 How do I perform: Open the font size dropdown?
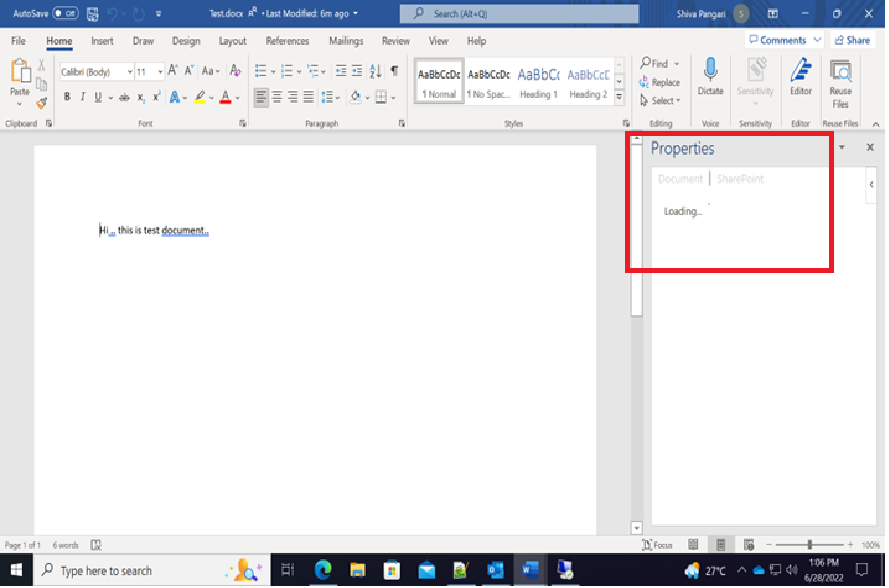(x=158, y=71)
